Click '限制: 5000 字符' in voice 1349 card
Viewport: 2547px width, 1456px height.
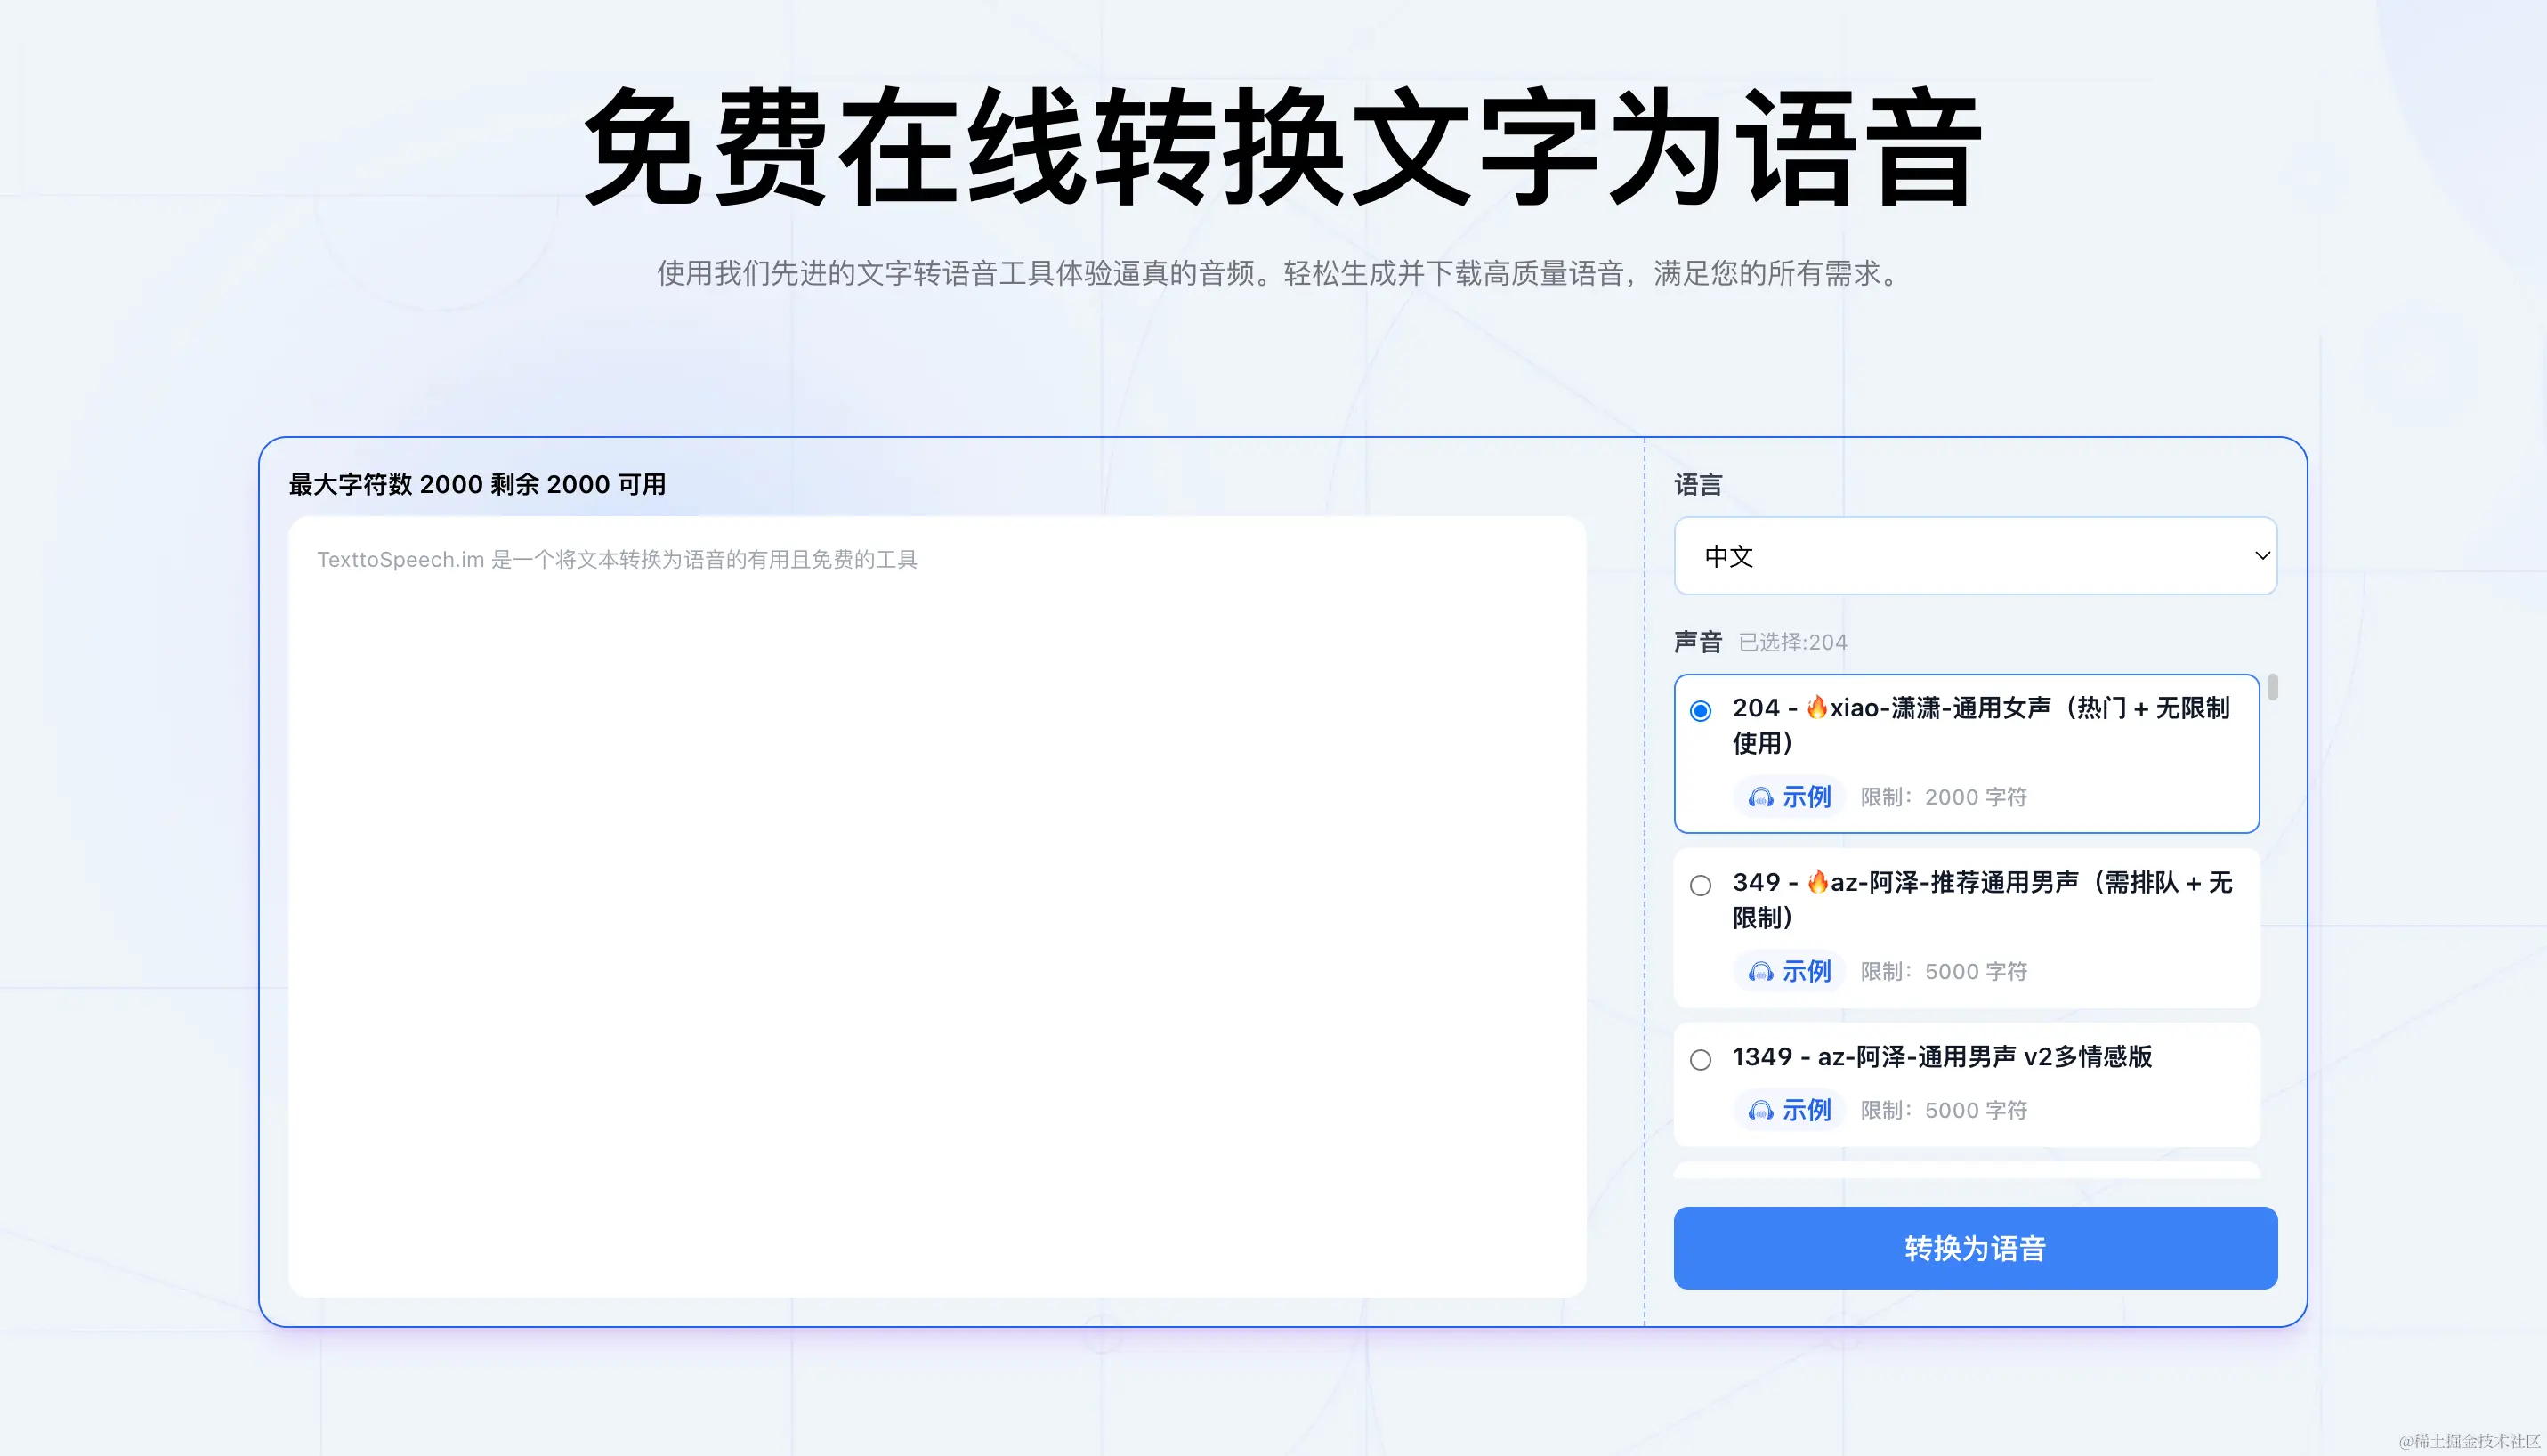[1943, 1110]
